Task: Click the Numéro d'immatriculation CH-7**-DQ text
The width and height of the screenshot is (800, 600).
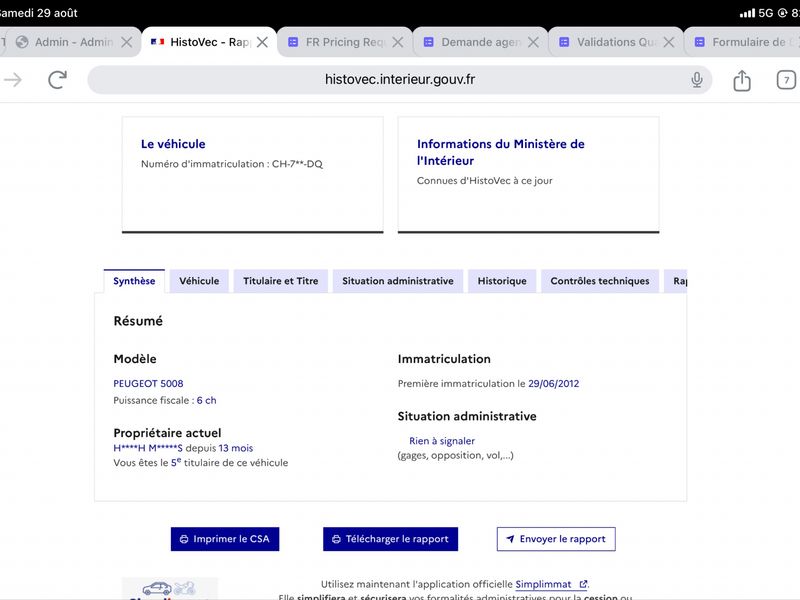Action: pos(232,164)
